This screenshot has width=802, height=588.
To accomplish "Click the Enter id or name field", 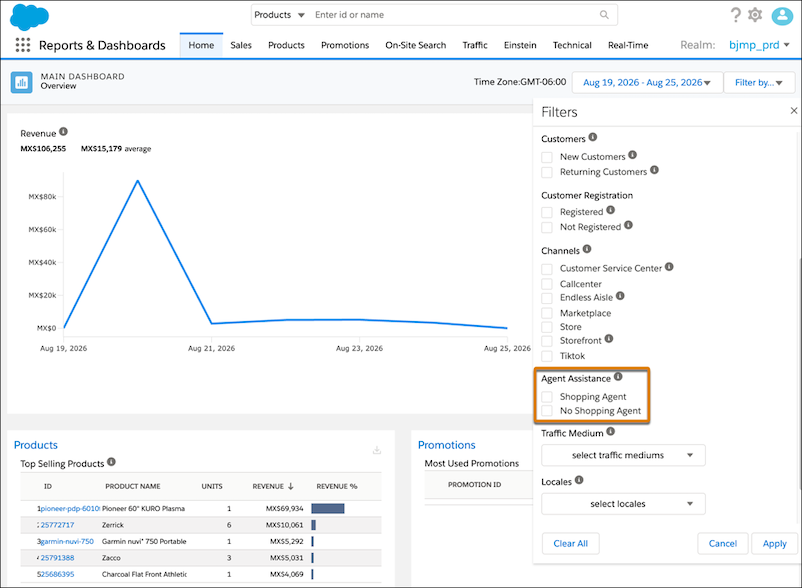I will [455, 15].
